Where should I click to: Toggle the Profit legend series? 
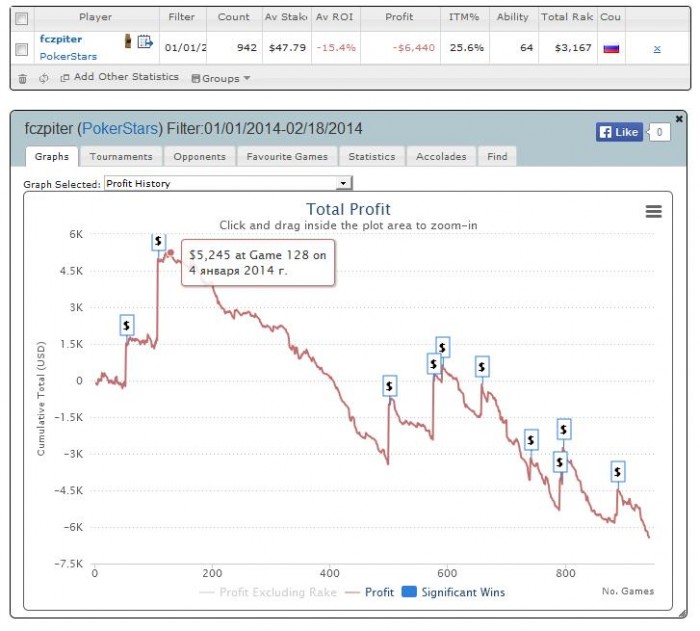tap(370, 592)
